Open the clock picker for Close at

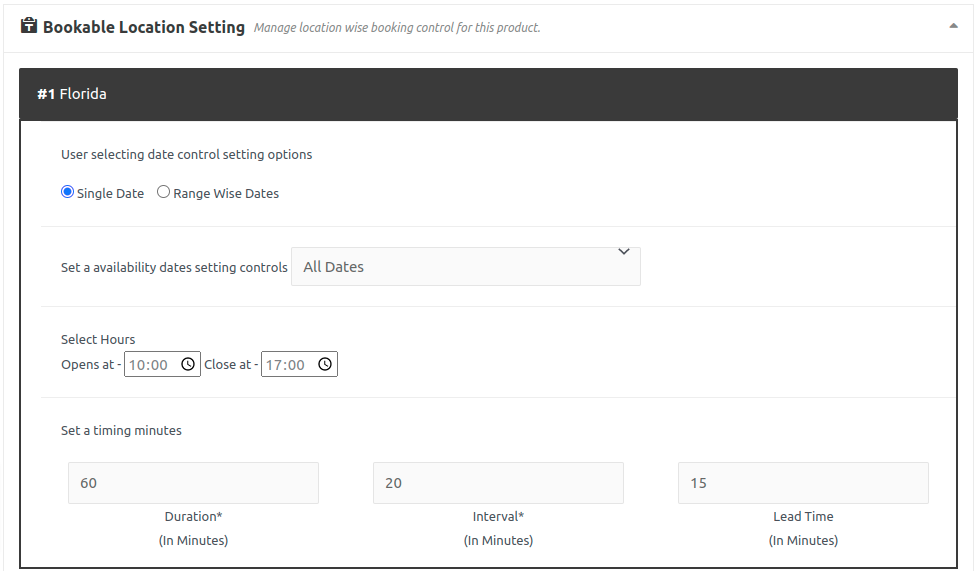325,365
